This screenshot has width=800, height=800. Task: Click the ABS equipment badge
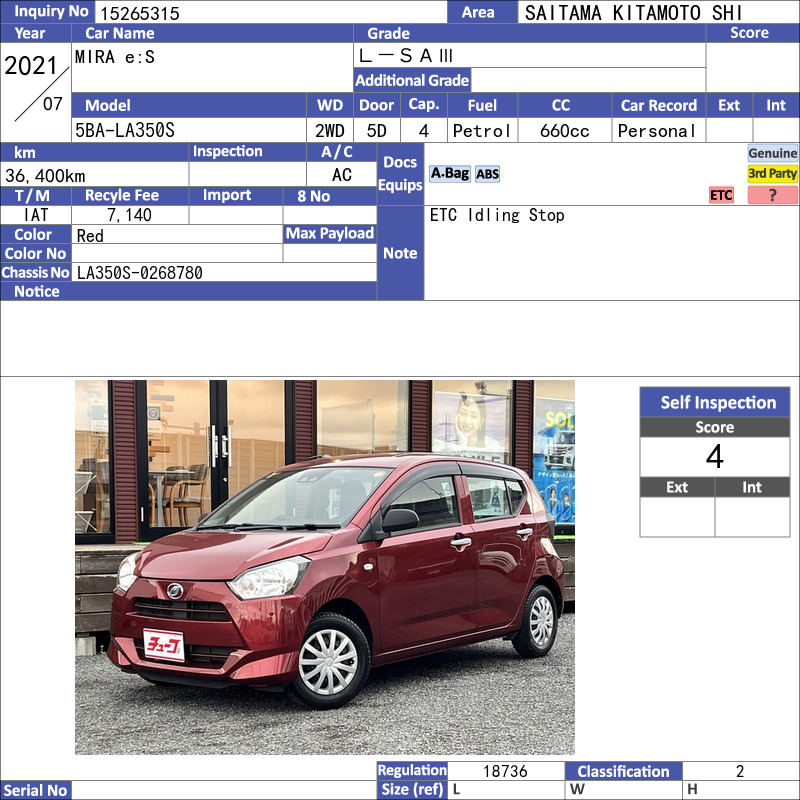coord(487,174)
